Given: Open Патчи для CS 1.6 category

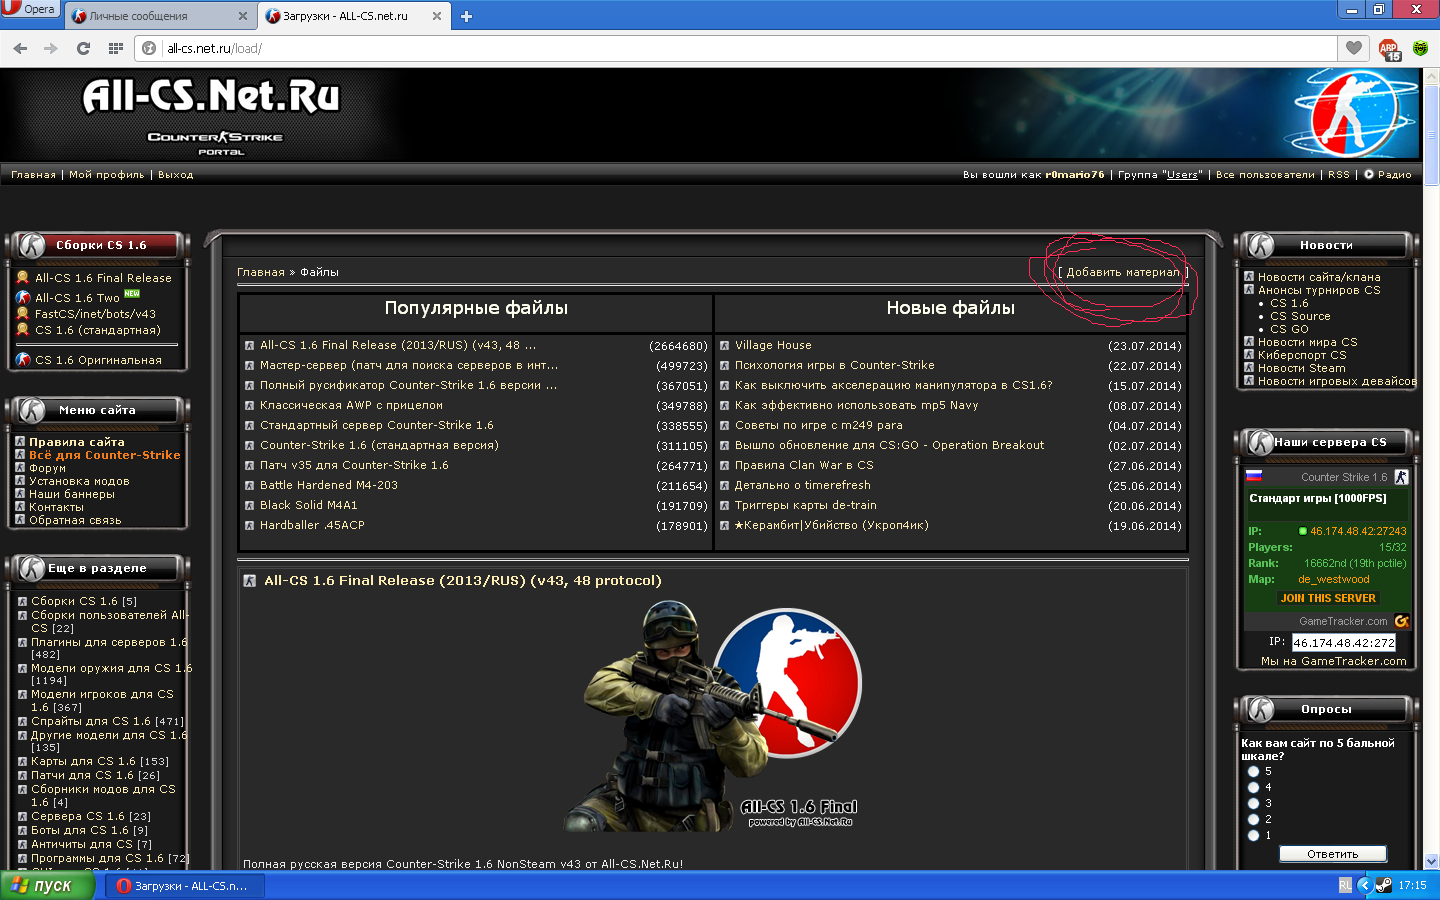Looking at the screenshot, I should (x=83, y=775).
